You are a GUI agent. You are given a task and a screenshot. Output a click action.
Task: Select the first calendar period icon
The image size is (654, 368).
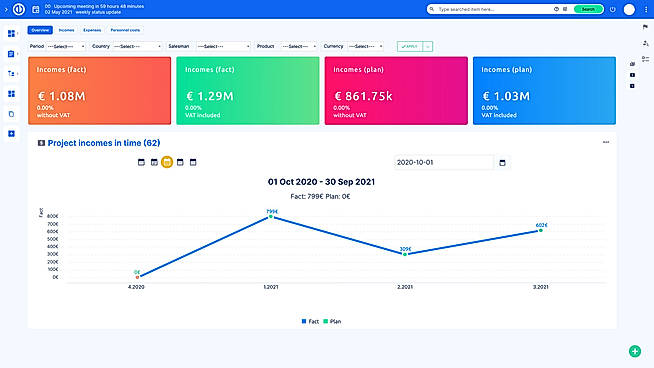pos(141,162)
